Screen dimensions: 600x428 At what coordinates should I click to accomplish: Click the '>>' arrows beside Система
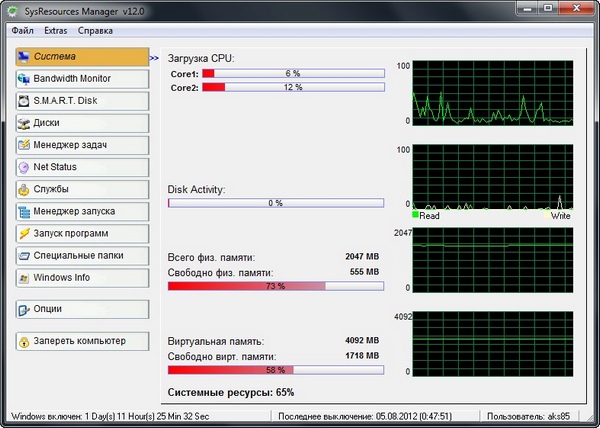(154, 59)
